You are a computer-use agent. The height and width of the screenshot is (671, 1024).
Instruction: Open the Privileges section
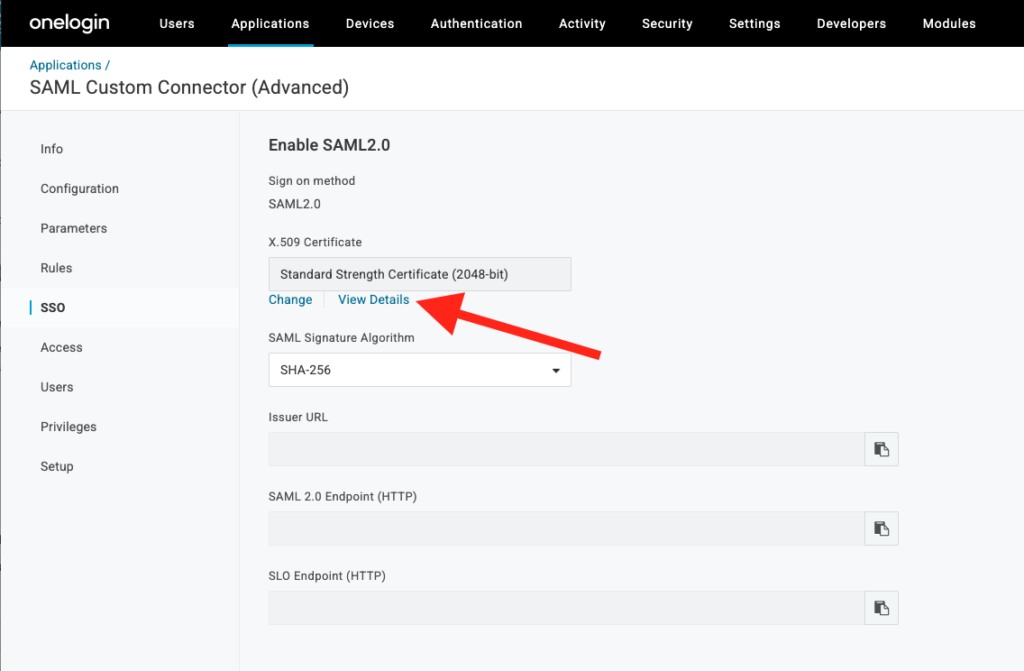pyautogui.click(x=68, y=426)
